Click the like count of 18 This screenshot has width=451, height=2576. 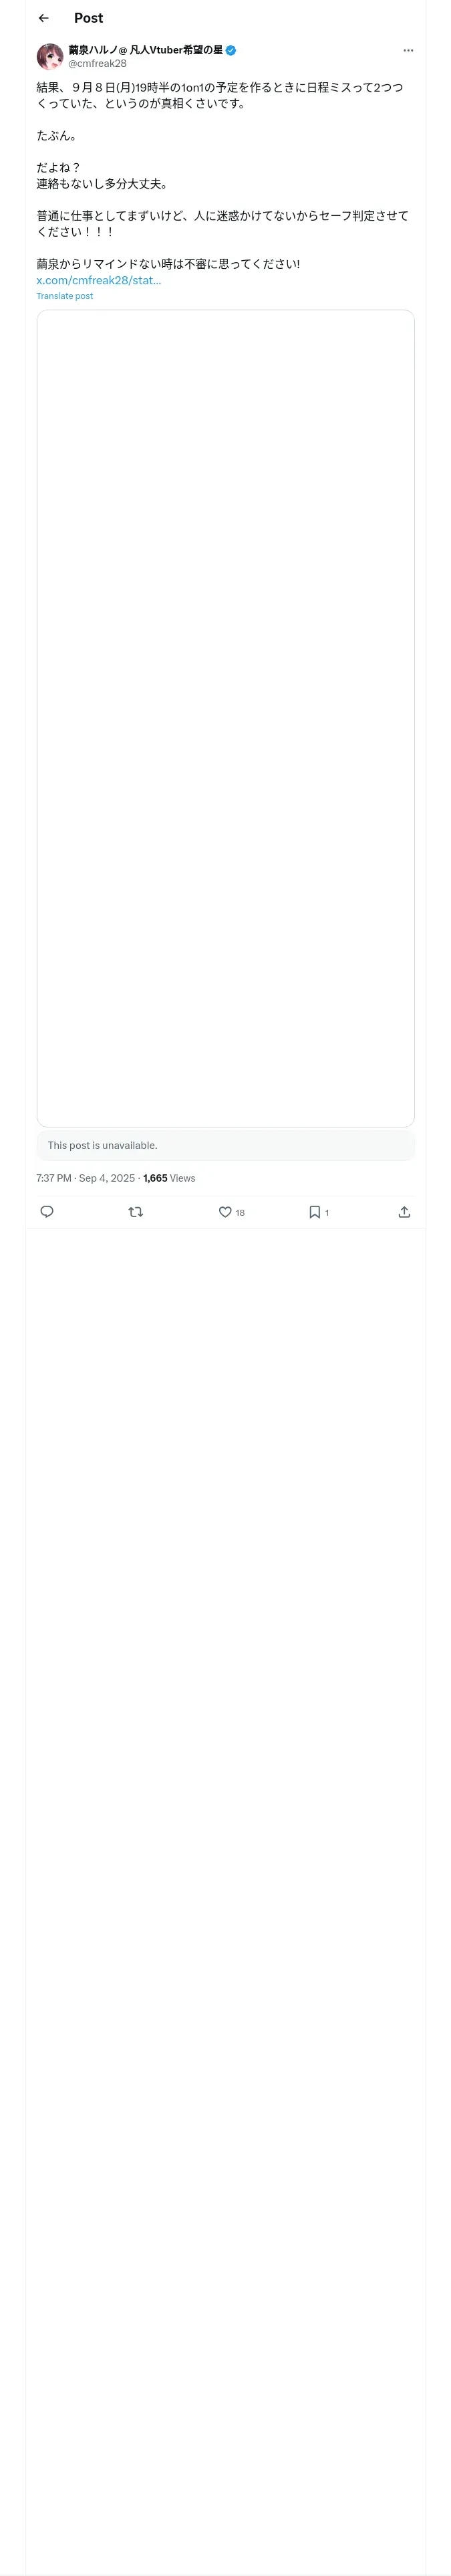240,1213
